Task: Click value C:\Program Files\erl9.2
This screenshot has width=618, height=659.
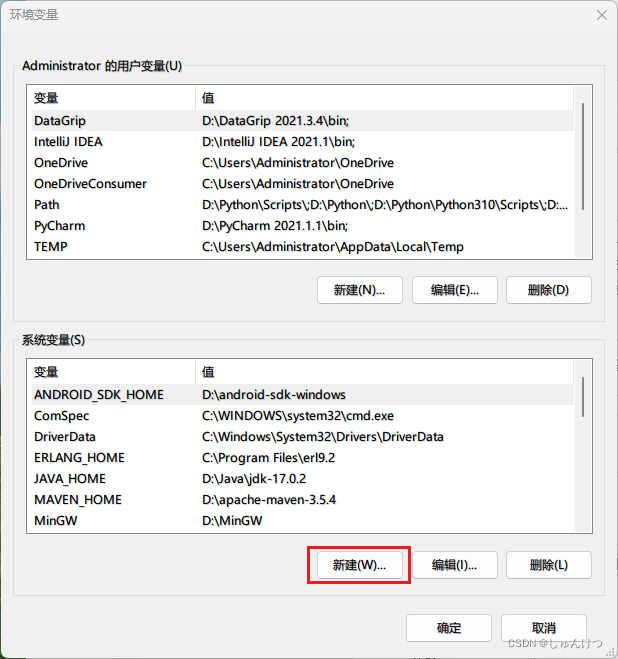Action: [268, 458]
